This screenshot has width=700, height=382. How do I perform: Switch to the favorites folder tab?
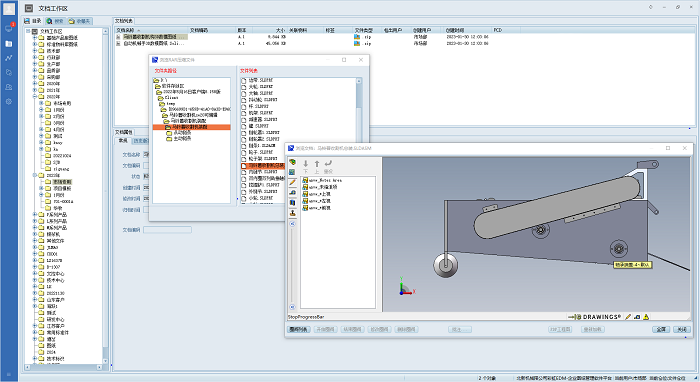pos(79,21)
